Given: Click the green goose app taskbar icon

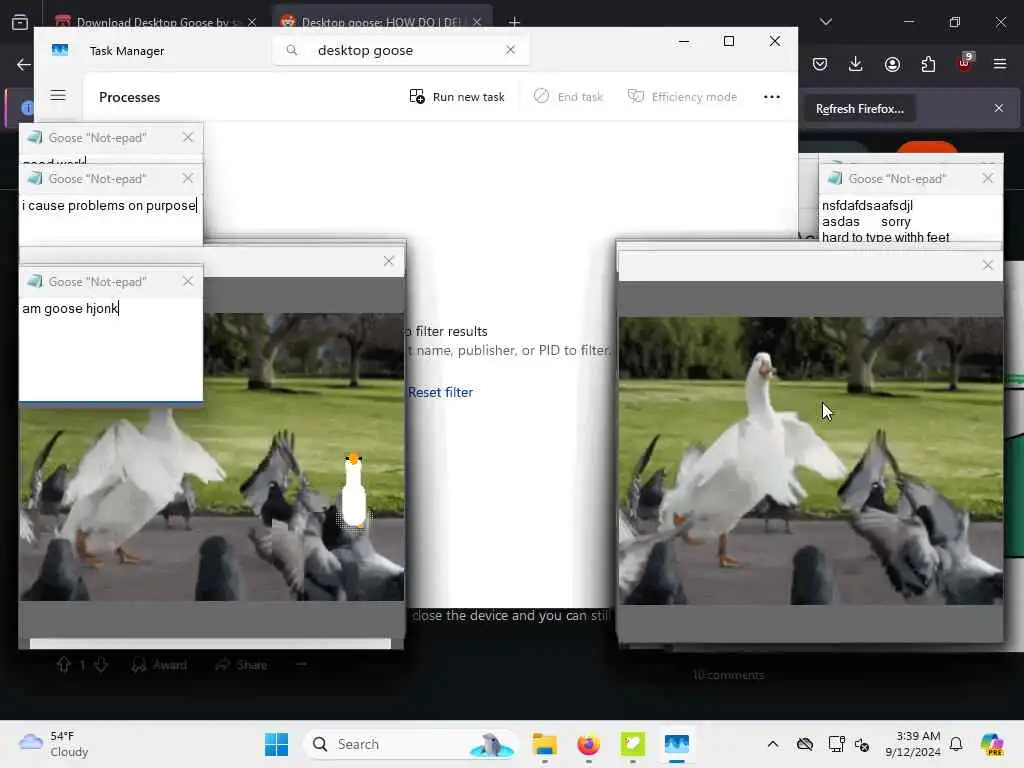Looking at the screenshot, I should point(632,744).
